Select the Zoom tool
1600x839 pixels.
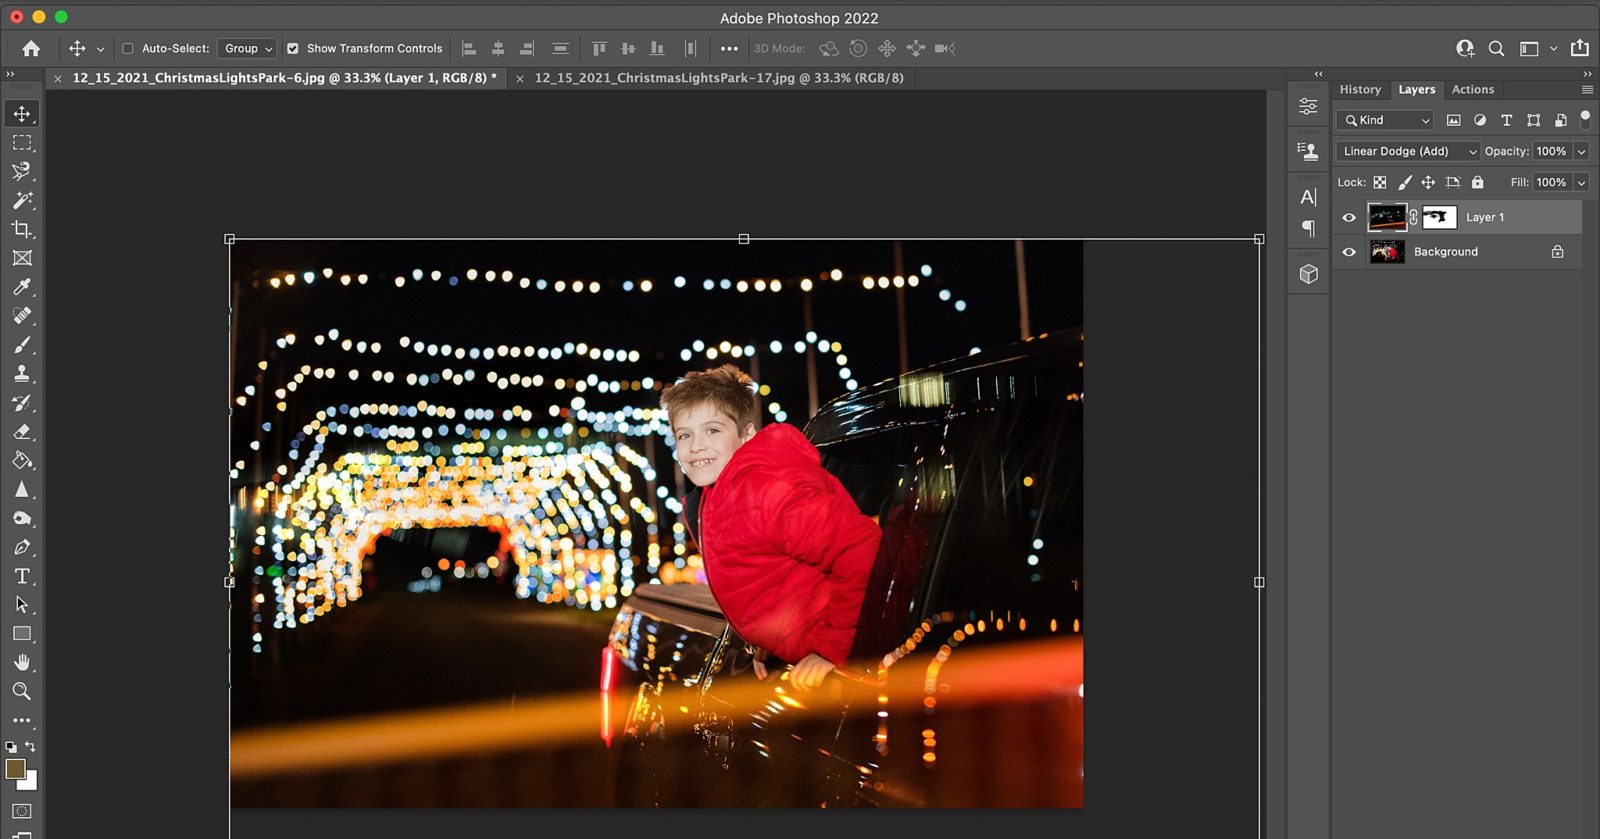[22, 691]
